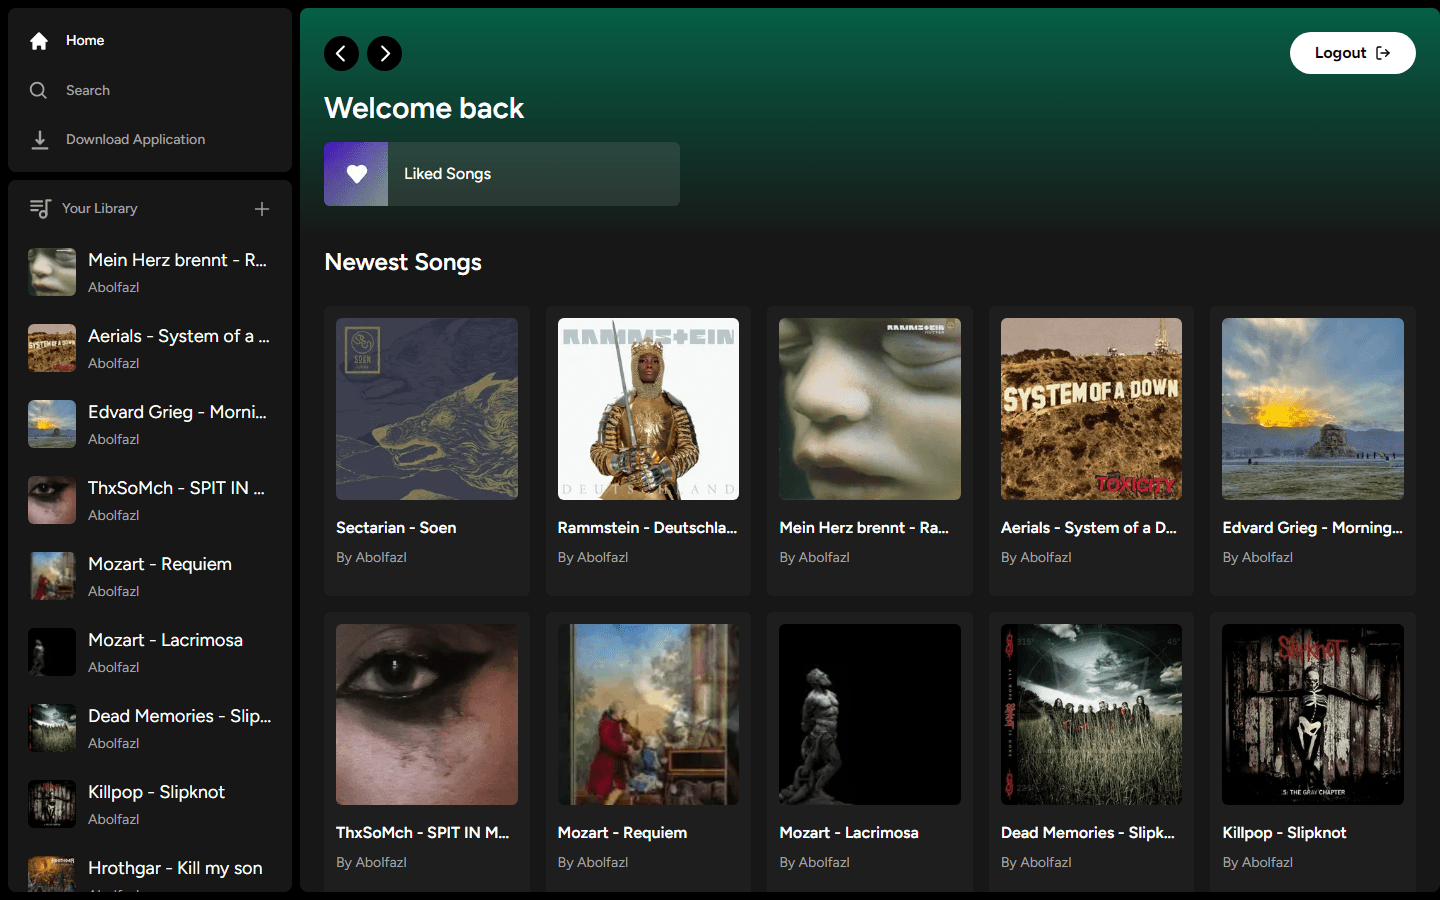Screen dimensions: 1440x900
Task: Play Edvard Grieg Morning album cover in Newest Songs
Action: 1313,409
